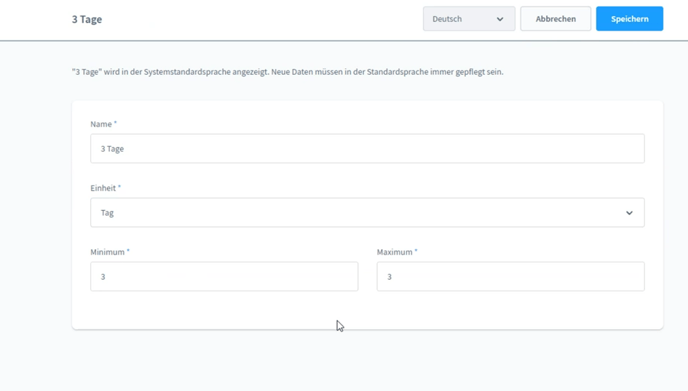Focus the Name input containing 3 Tage
The height and width of the screenshot is (391, 688).
coord(367,149)
